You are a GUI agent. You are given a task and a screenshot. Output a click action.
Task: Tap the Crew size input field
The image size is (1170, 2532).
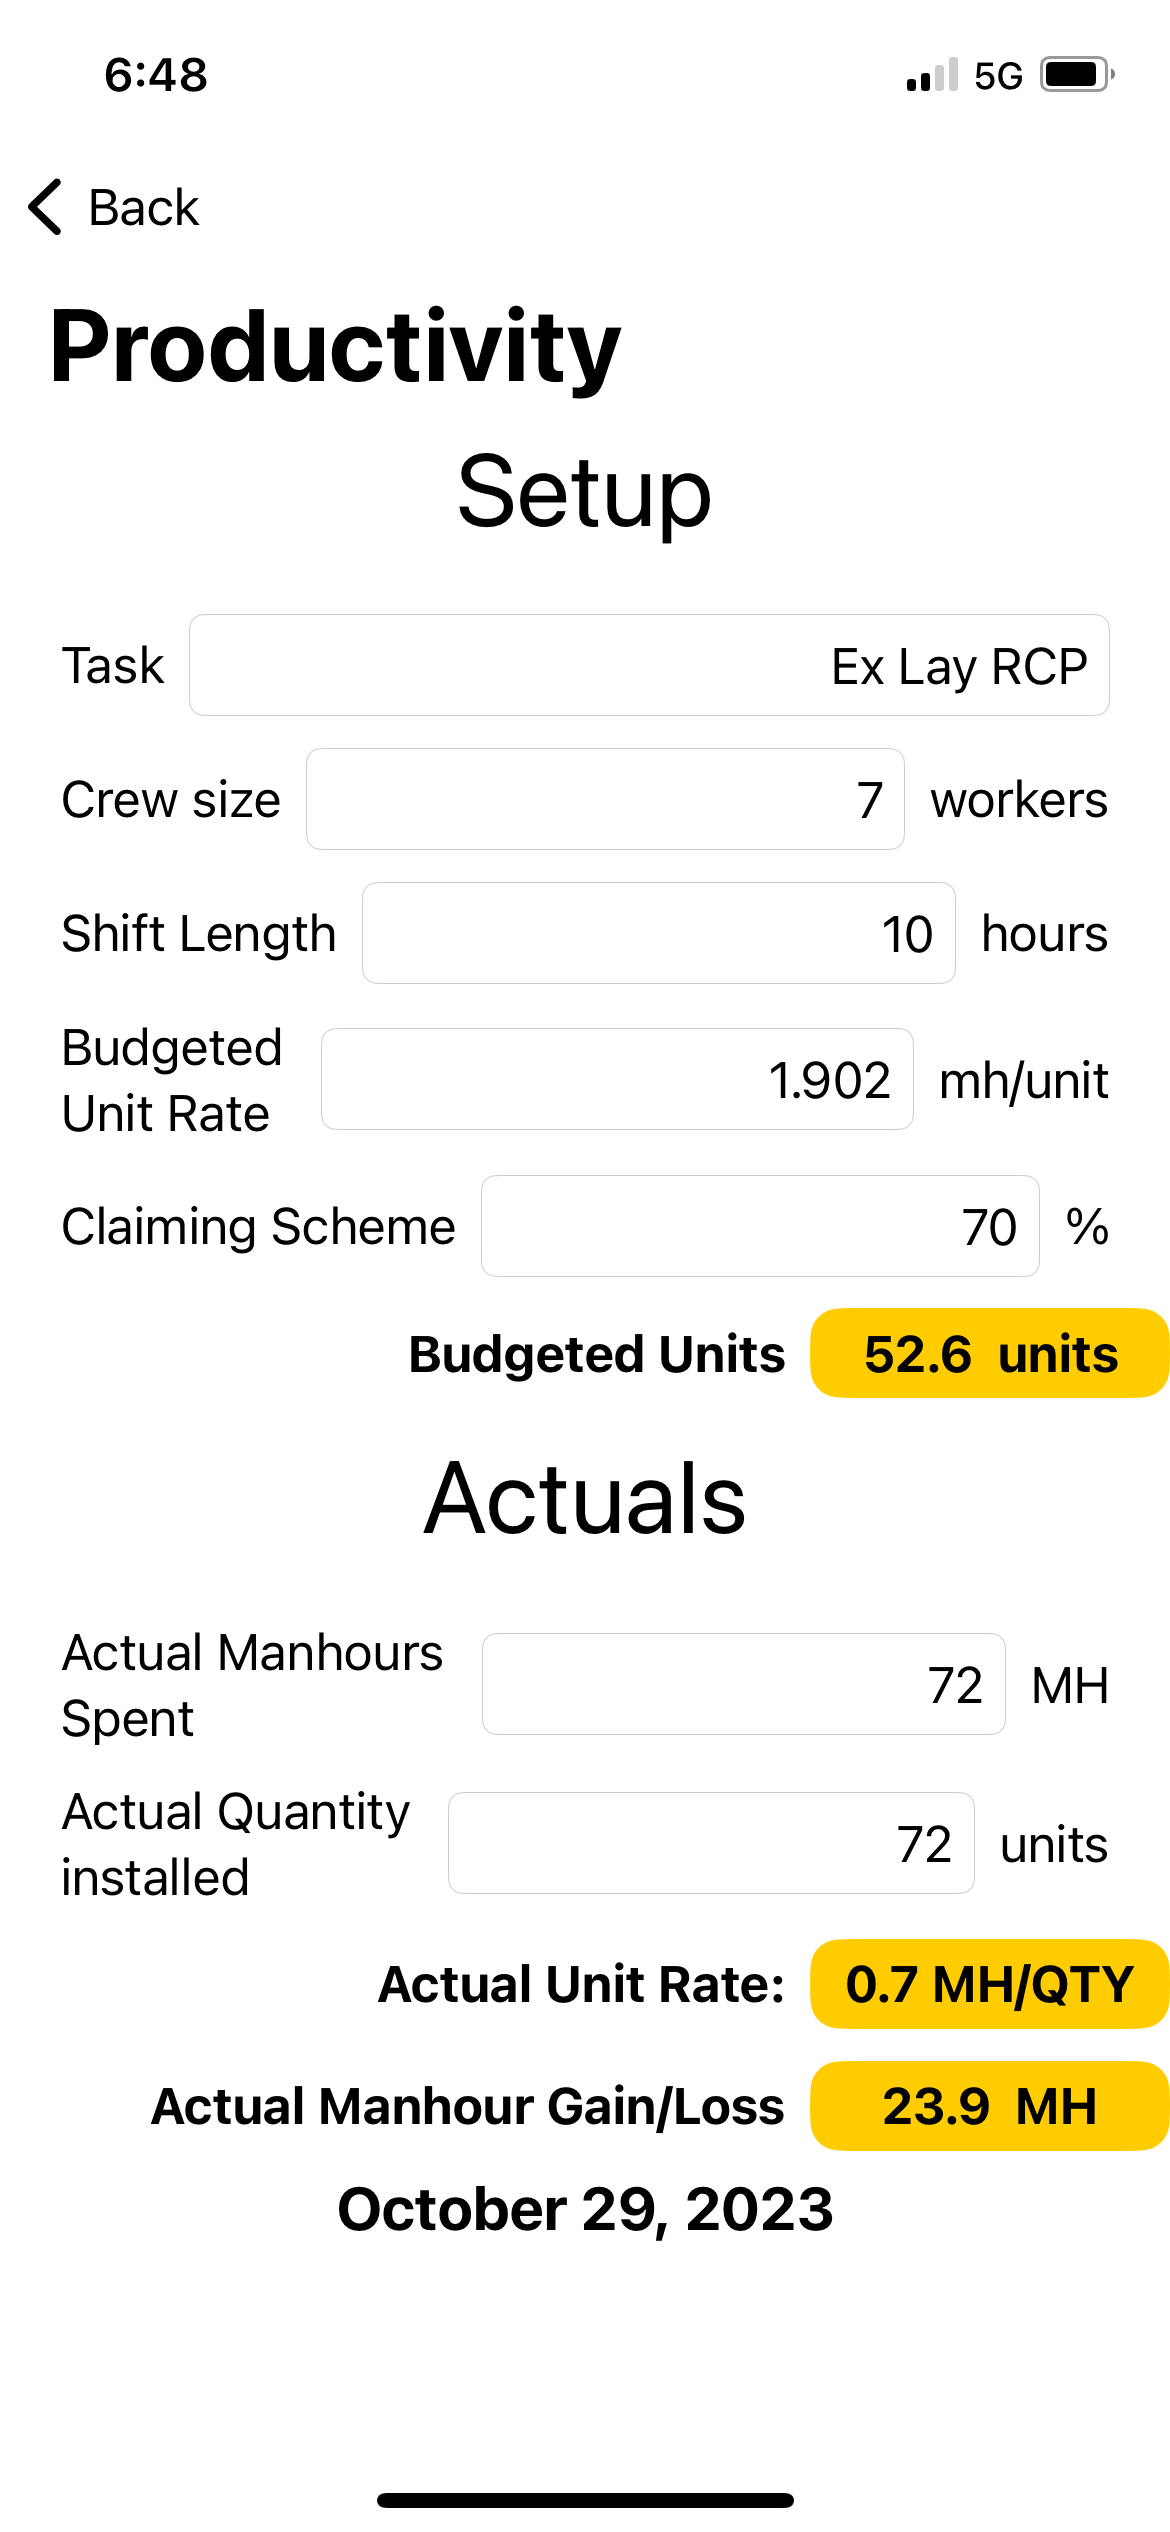click(x=605, y=799)
